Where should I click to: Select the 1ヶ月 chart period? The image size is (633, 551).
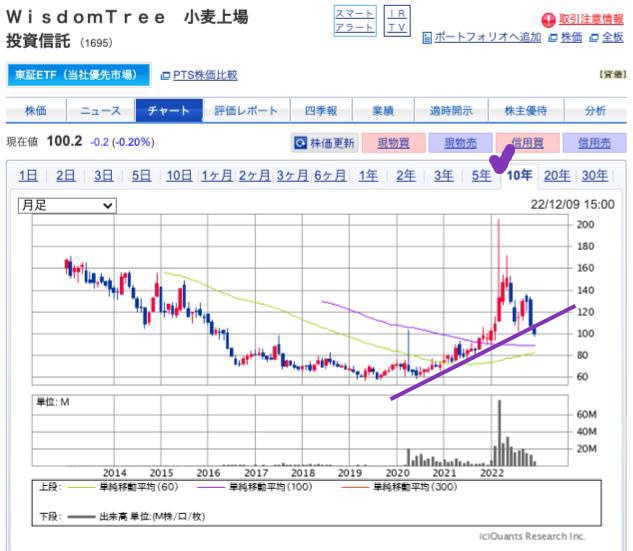[217, 176]
